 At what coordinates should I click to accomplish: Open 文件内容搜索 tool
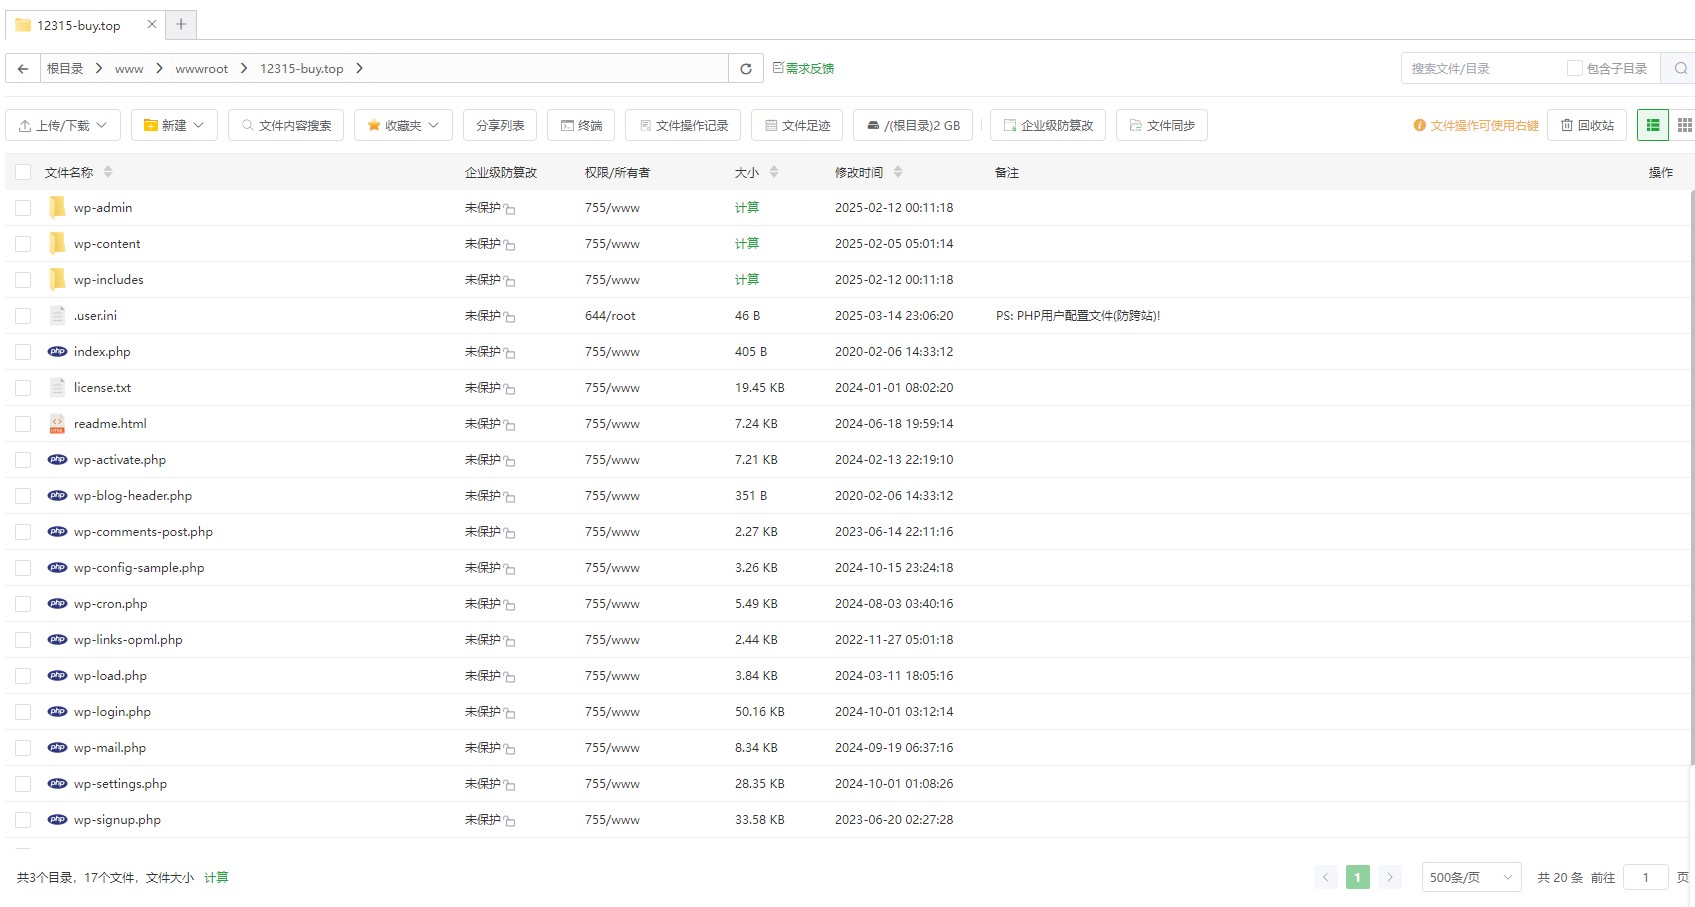(x=286, y=125)
